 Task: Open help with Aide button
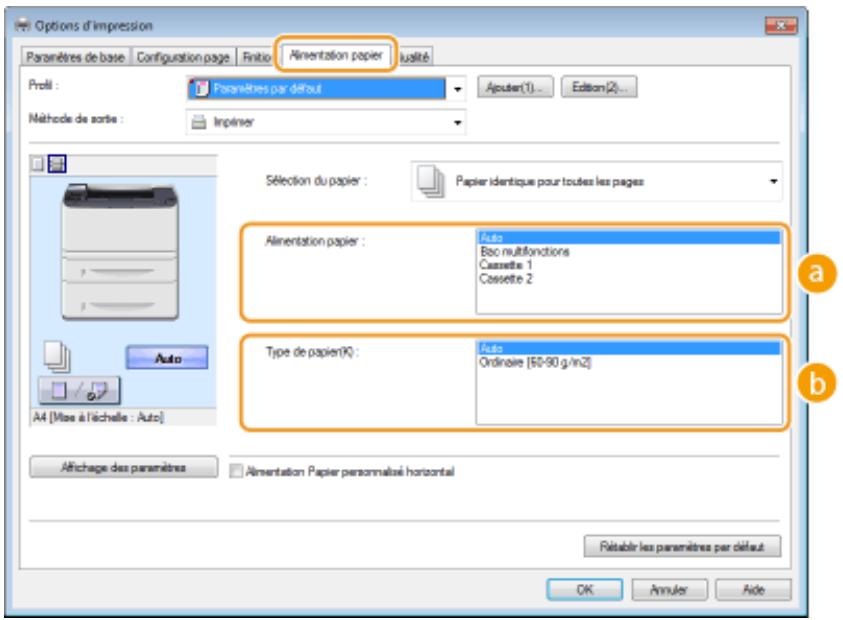753,590
